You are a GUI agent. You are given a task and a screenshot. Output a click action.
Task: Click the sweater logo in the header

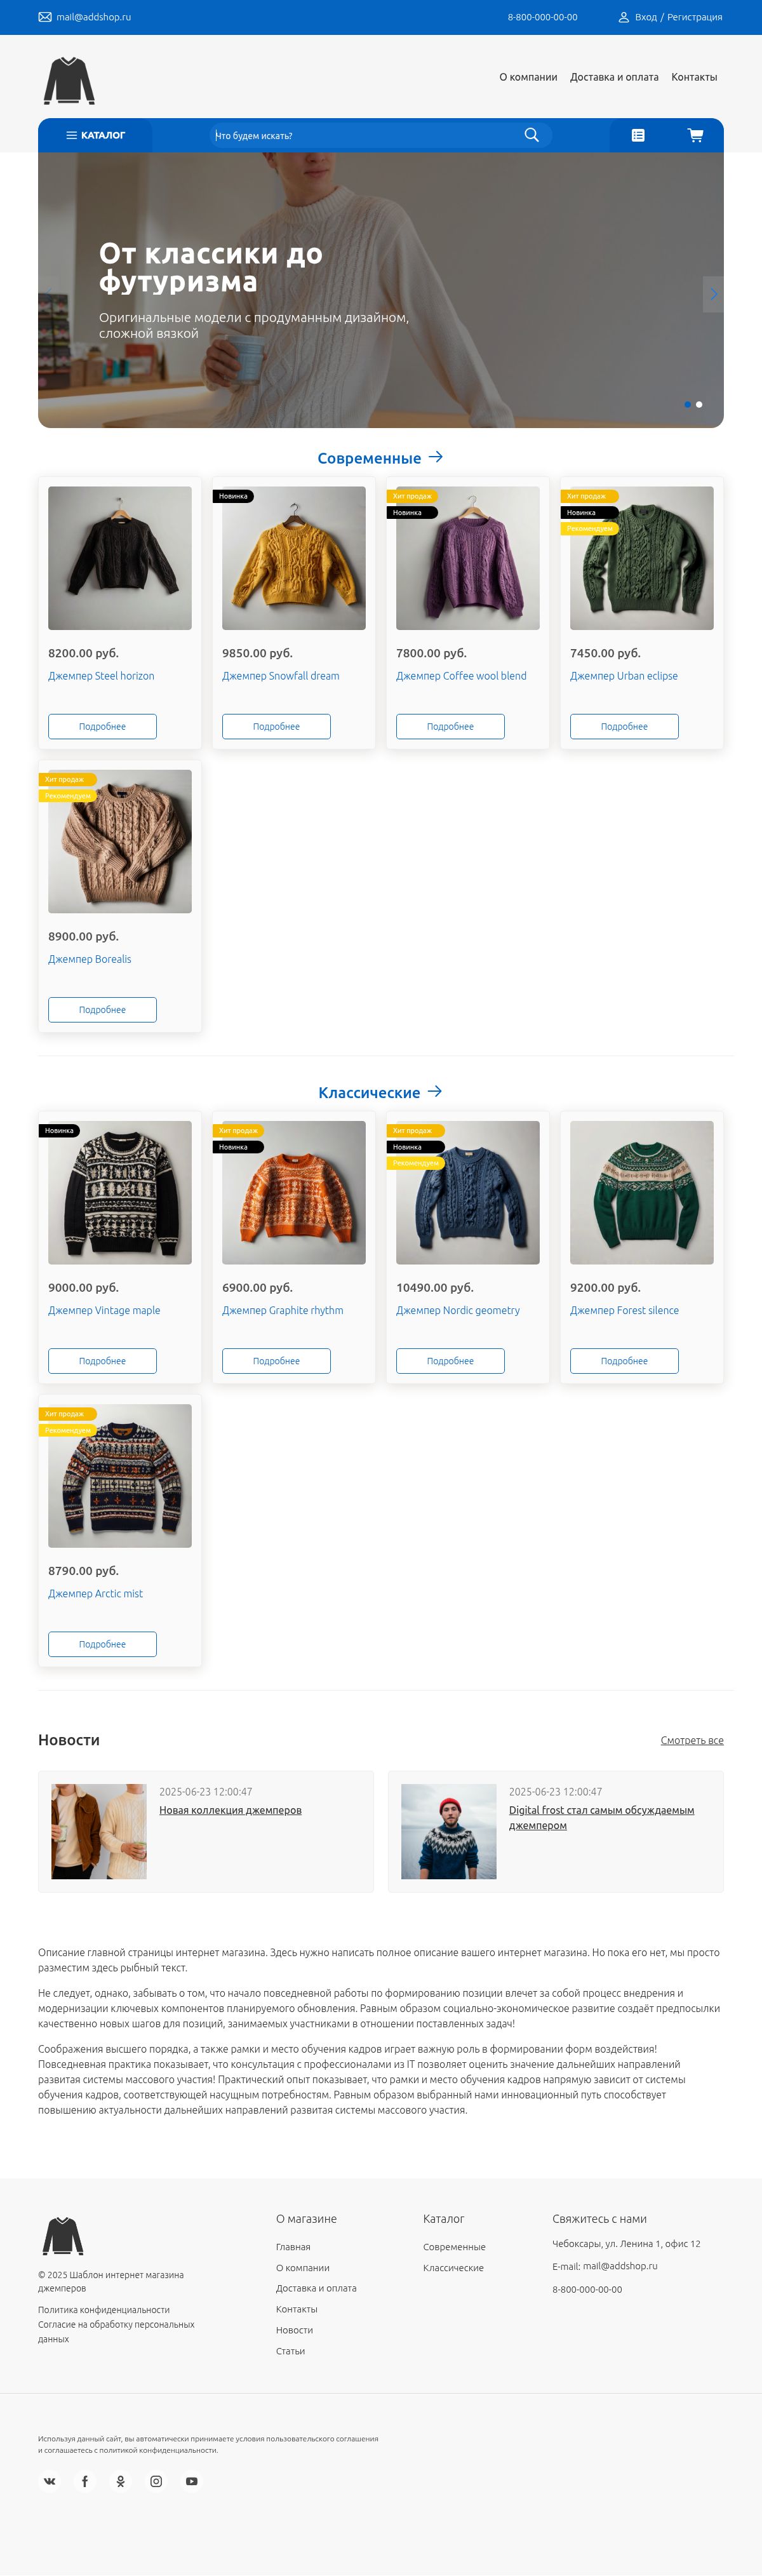coord(69,80)
